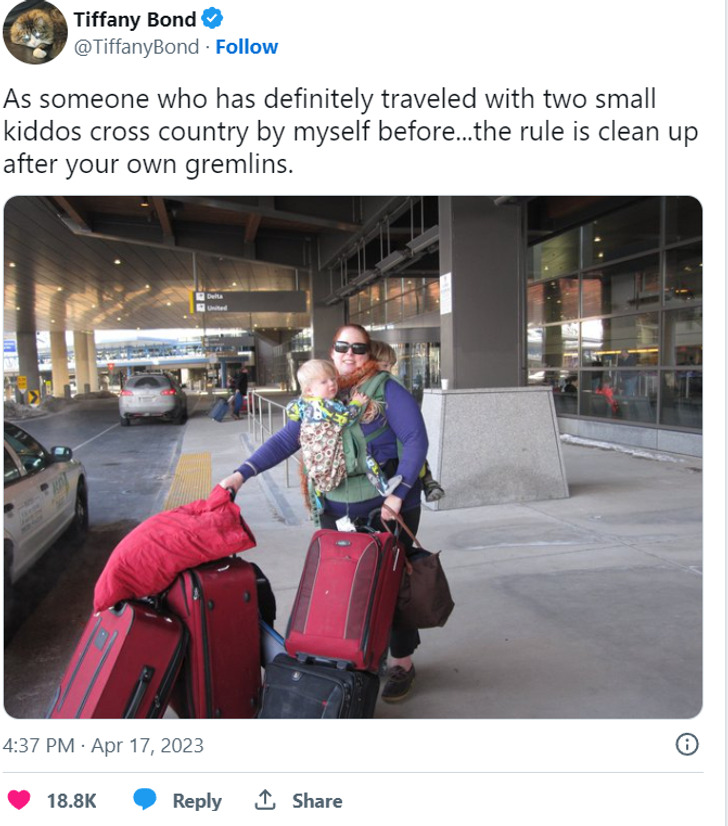Open the @TiffanyBond handle link
Viewport: 728px width, 826px height.
[x=136, y=47]
